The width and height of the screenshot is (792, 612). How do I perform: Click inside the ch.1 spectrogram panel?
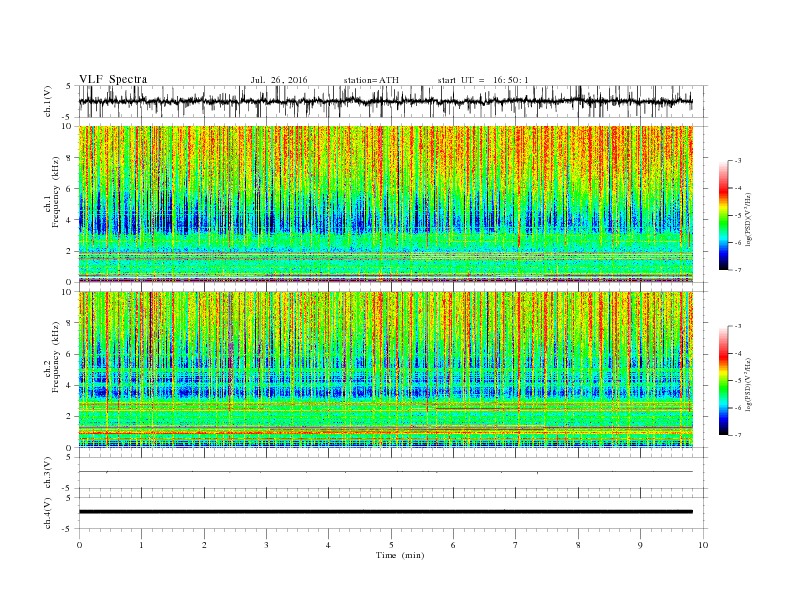point(385,204)
